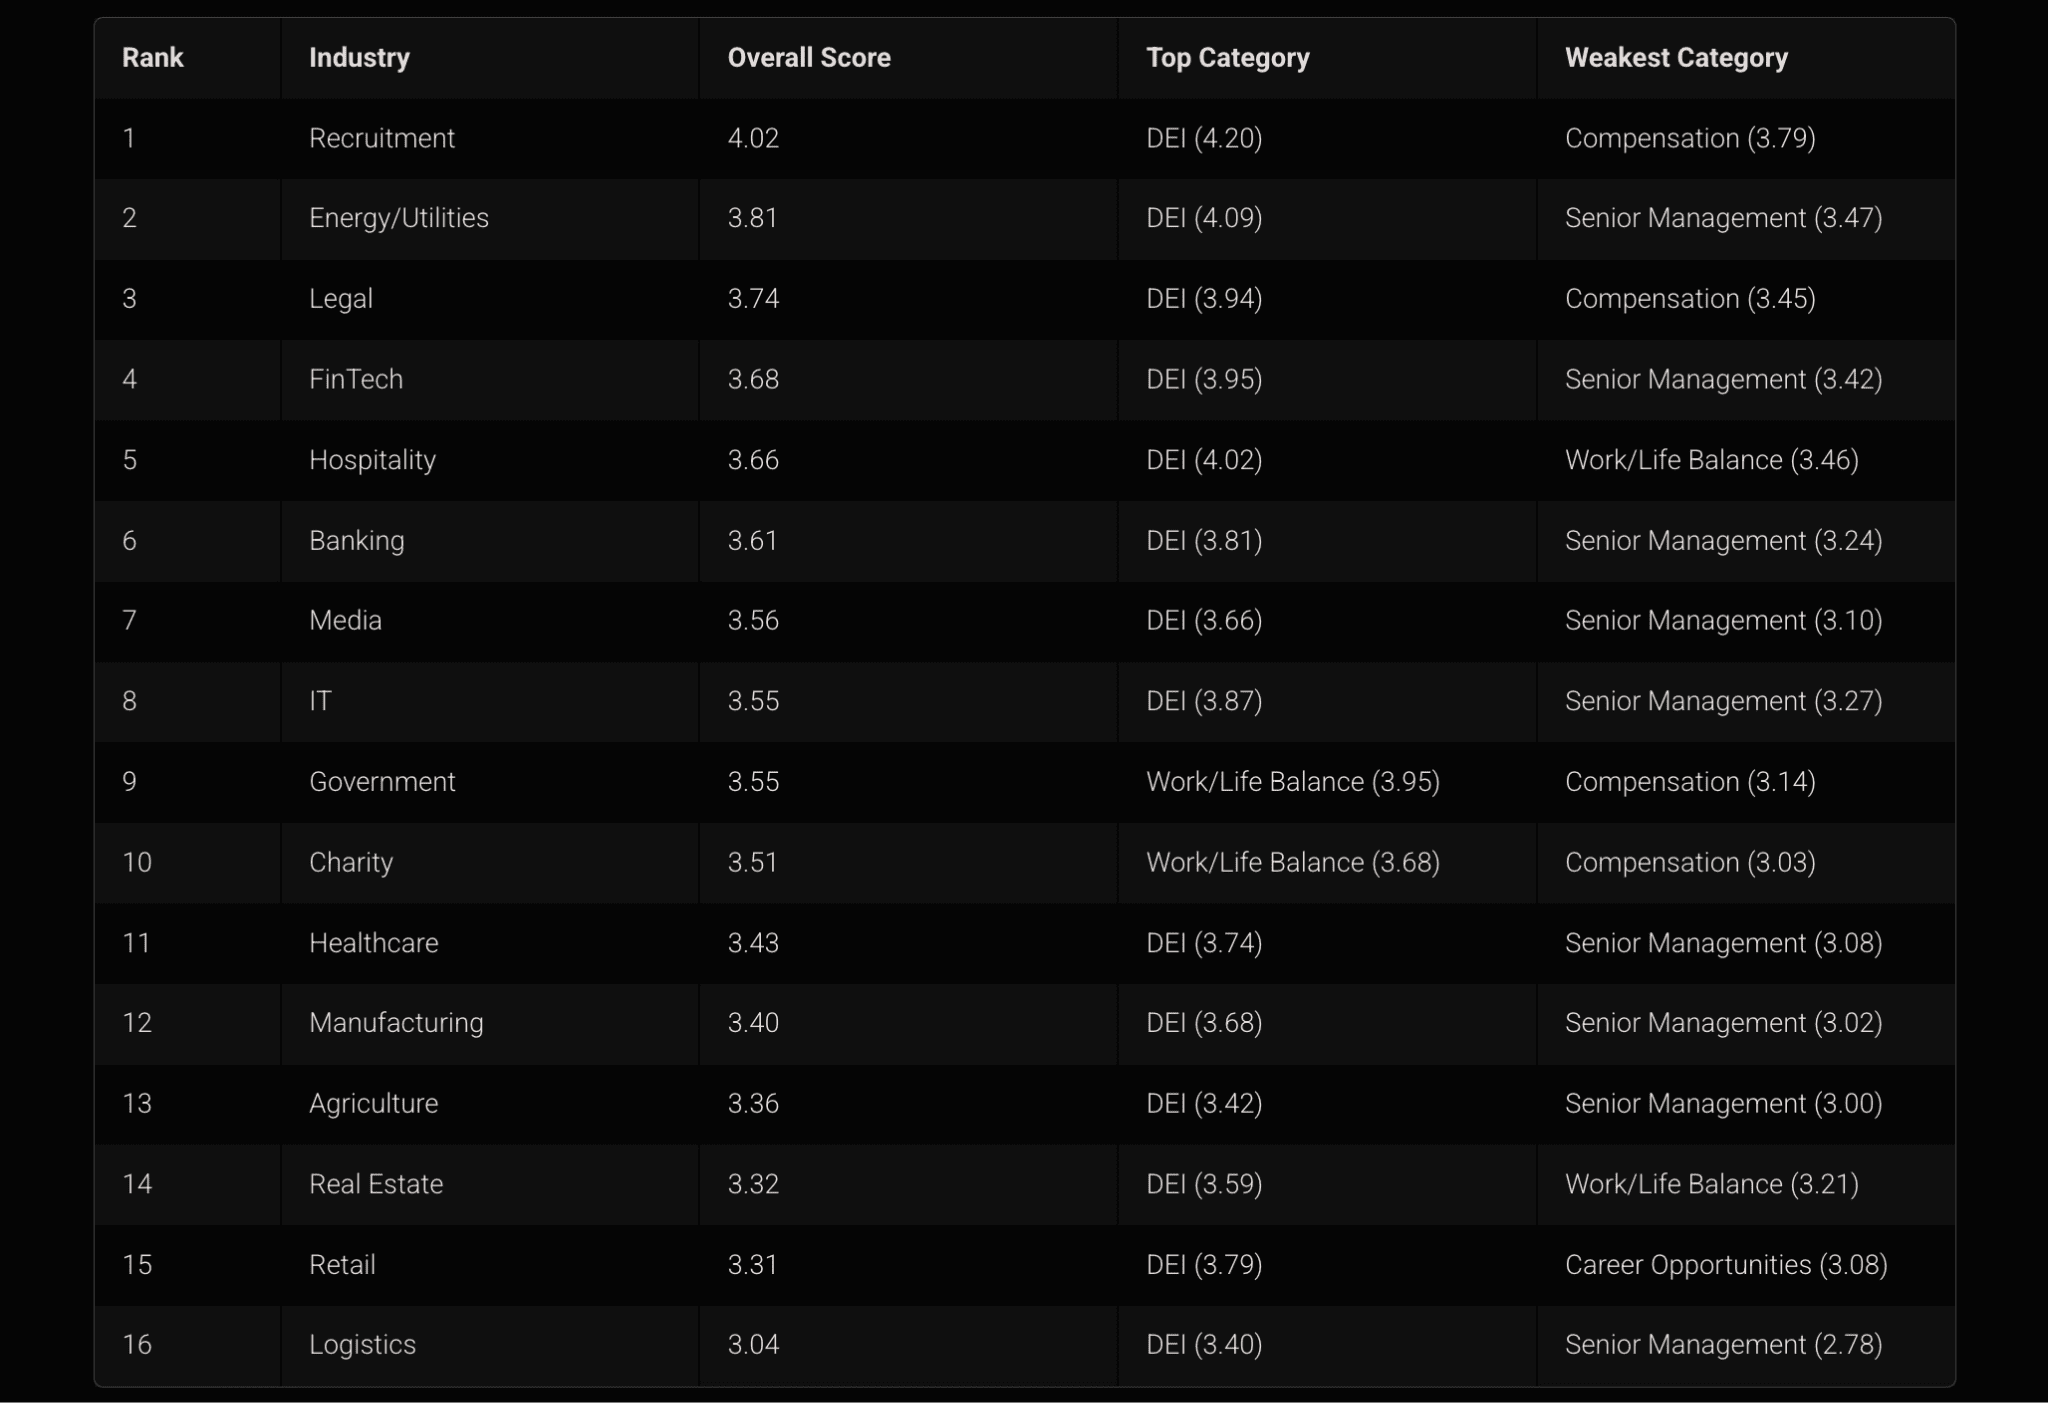Select the Healthcare row ranked 11
The image size is (2048, 1403).
click(374, 942)
